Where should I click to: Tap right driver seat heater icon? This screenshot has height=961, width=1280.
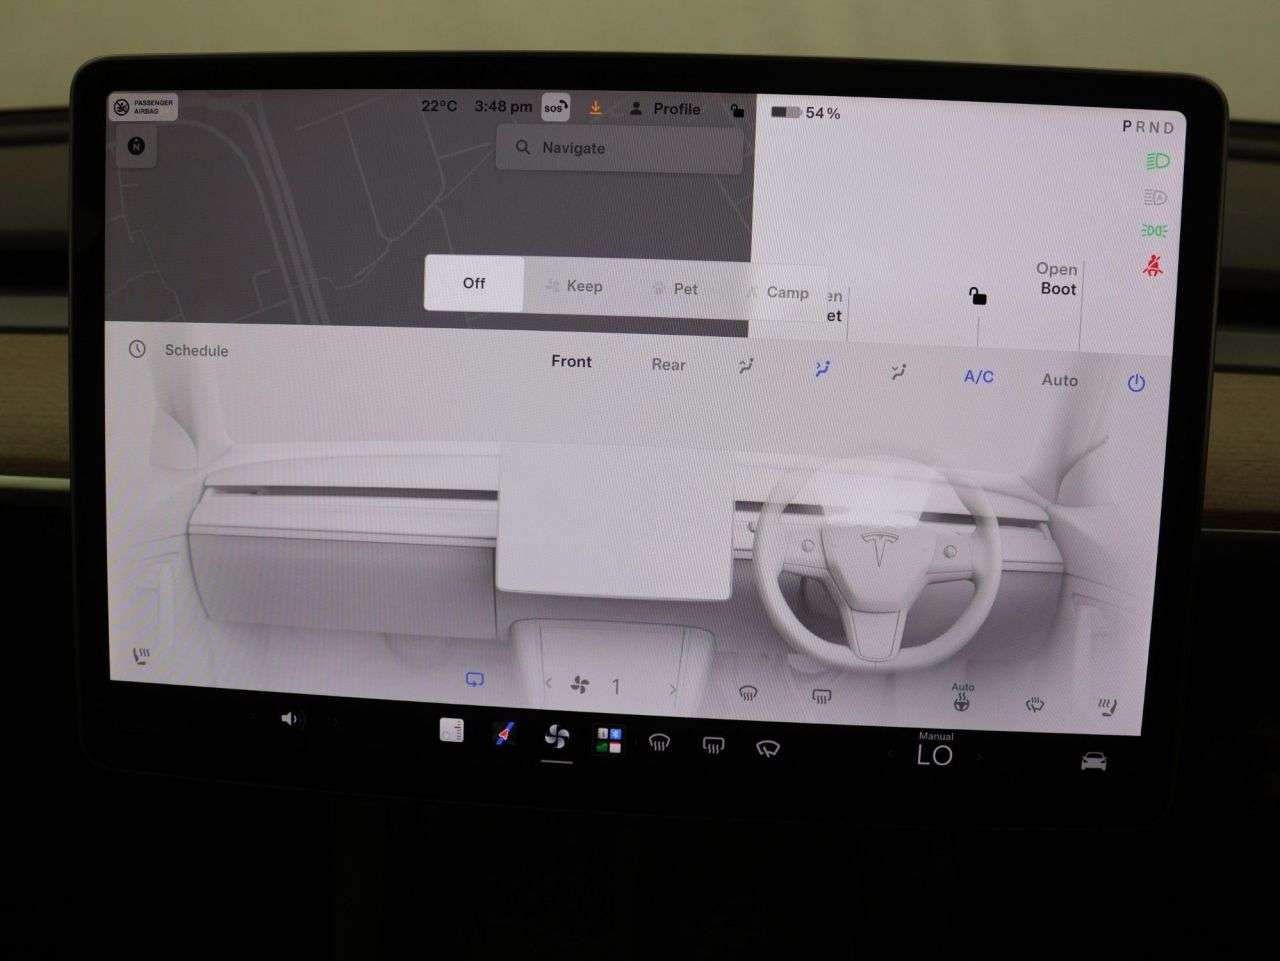pos(1107,707)
